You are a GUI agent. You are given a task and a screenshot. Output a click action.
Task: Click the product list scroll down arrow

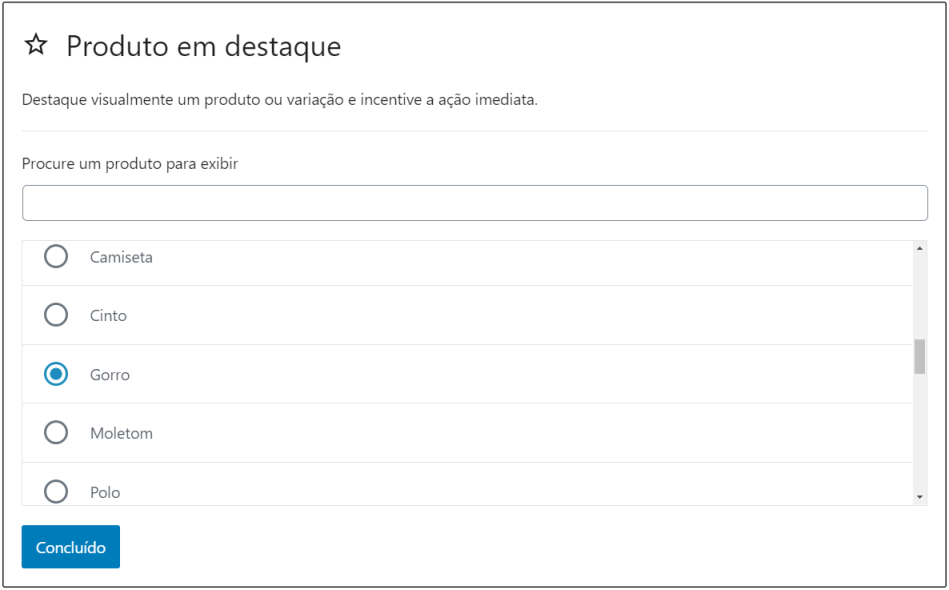pyautogui.click(x=919, y=497)
